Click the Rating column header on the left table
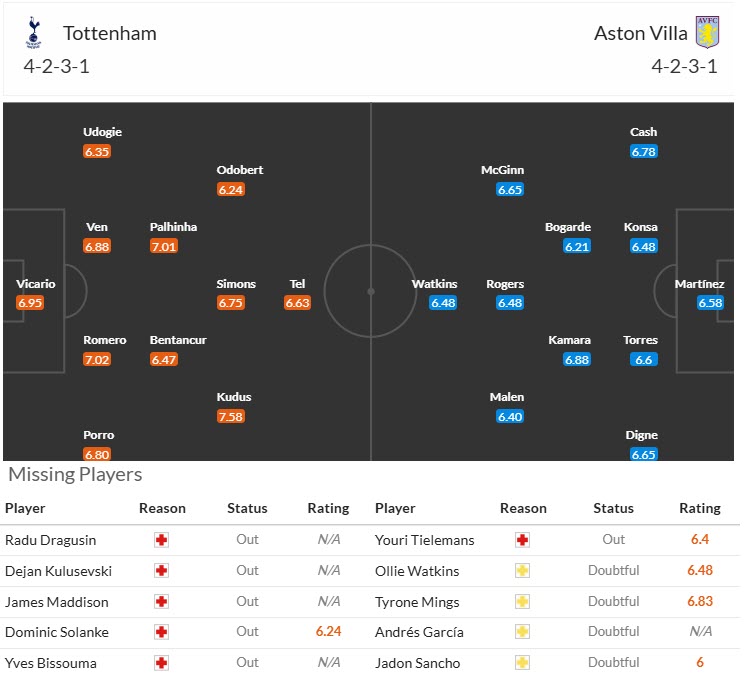748x685 pixels. coord(328,508)
